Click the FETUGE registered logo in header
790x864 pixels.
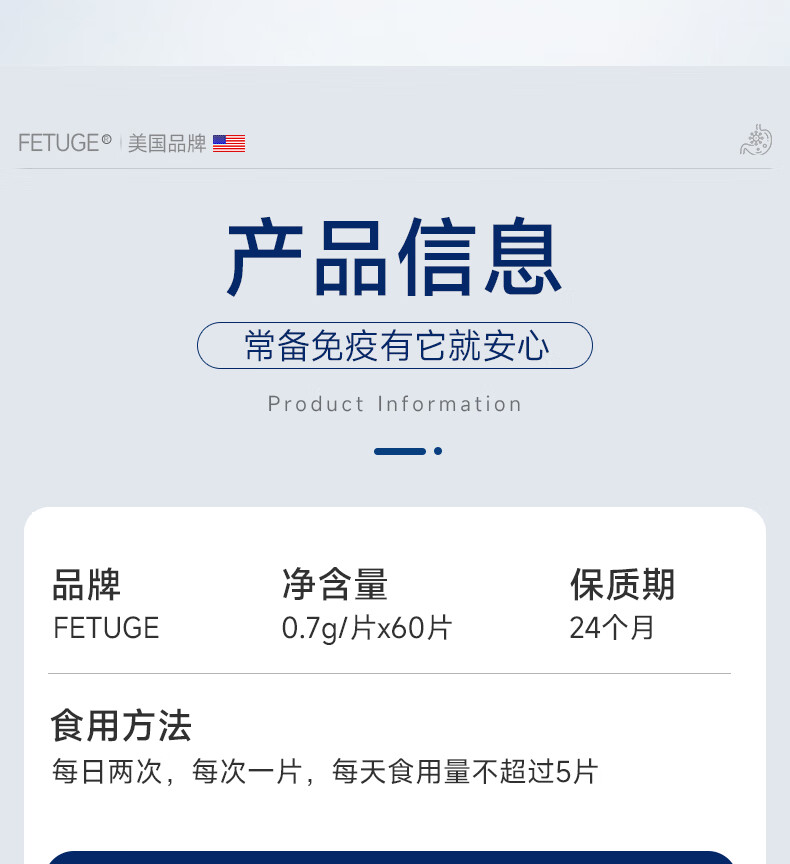[65, 143]
